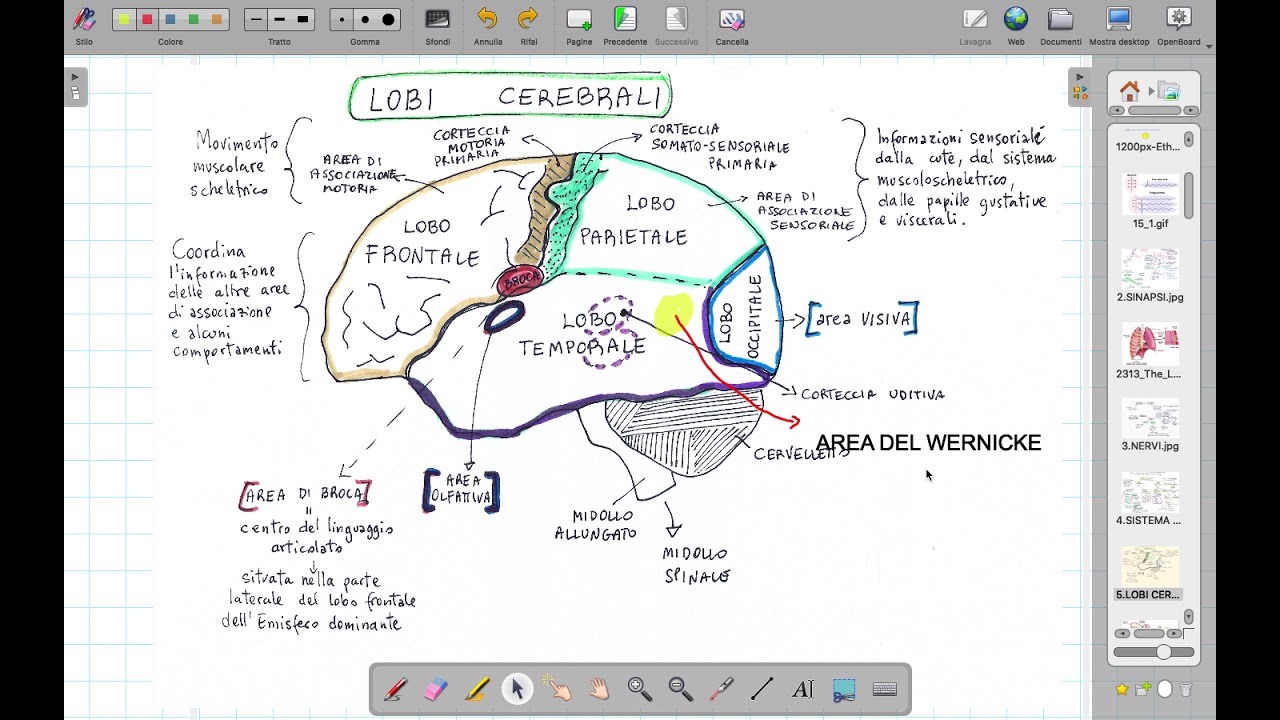Screen dimensions: 1280x720
Task: Choose the thickest Tratto line width
Action: pyautogui.click(x=303, y=19)
